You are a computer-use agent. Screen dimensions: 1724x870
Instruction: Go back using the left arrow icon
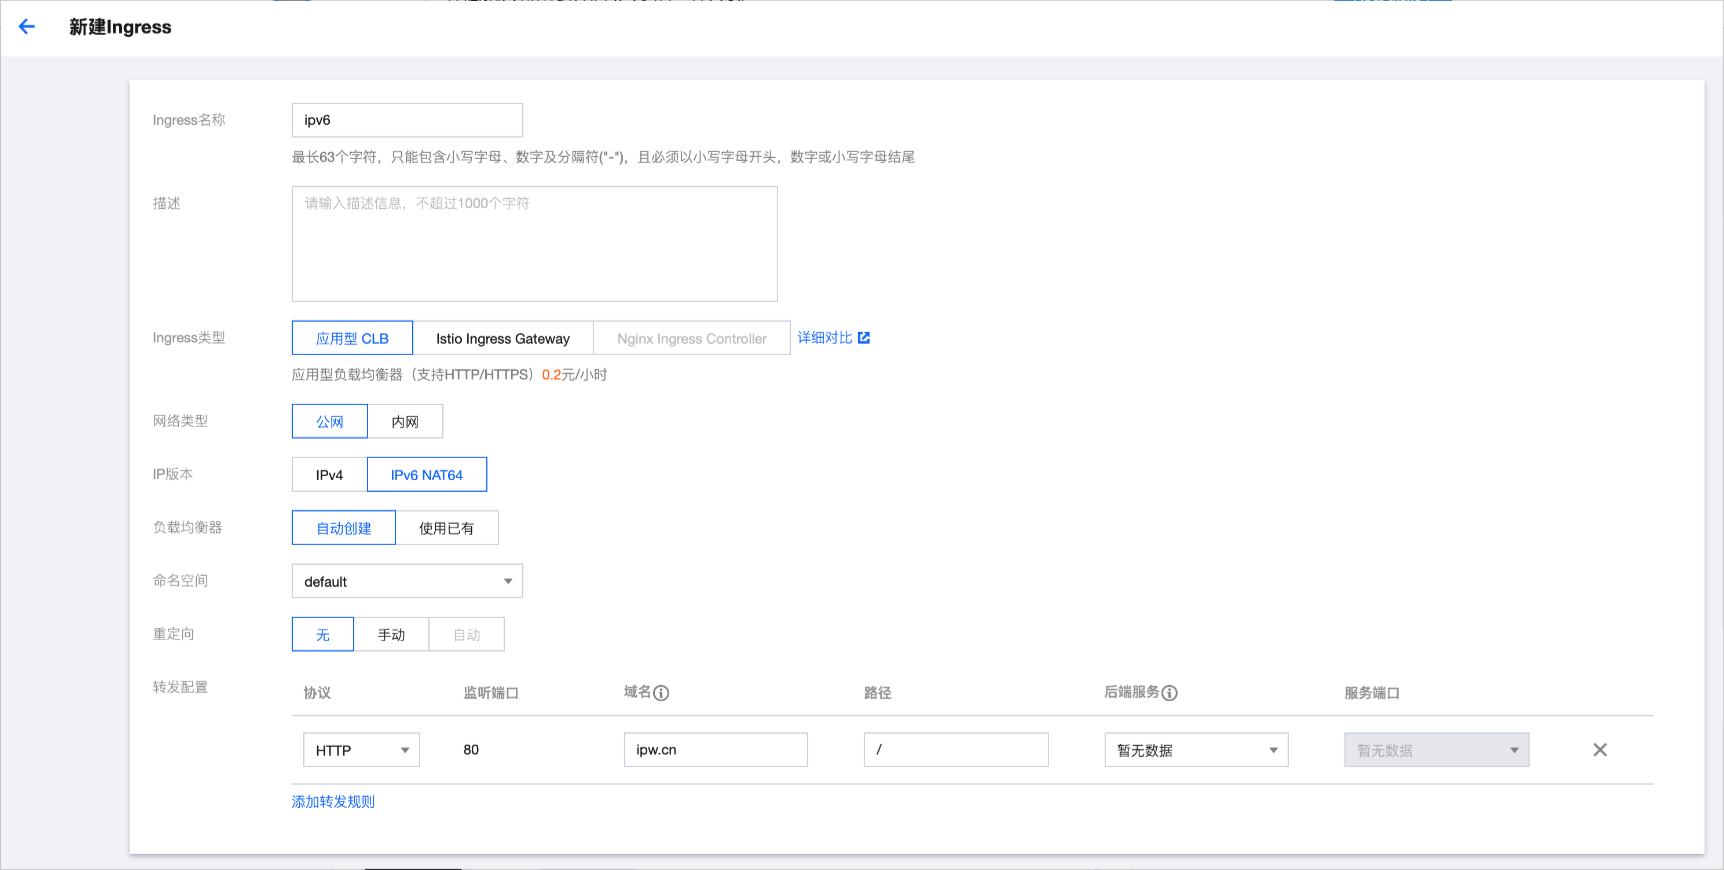[27, 27]
